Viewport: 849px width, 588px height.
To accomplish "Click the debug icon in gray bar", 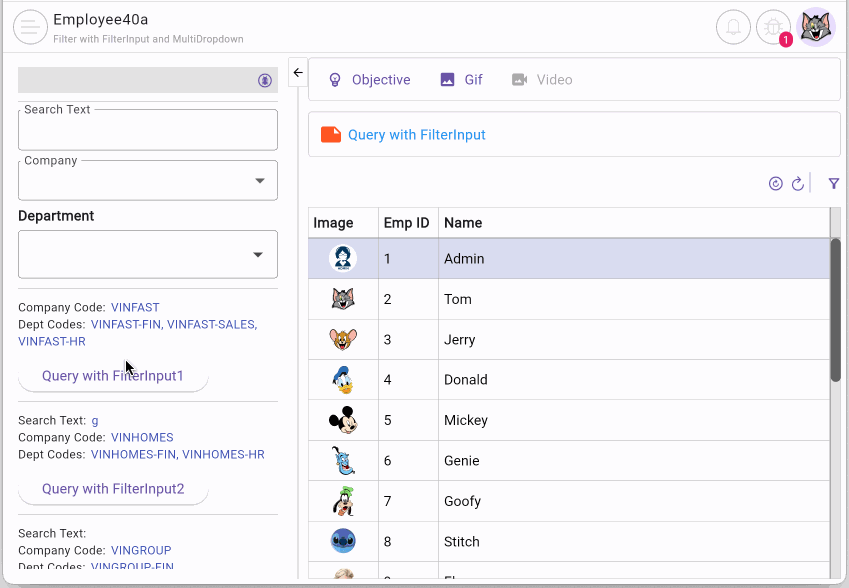I will [x=265, y=80].
